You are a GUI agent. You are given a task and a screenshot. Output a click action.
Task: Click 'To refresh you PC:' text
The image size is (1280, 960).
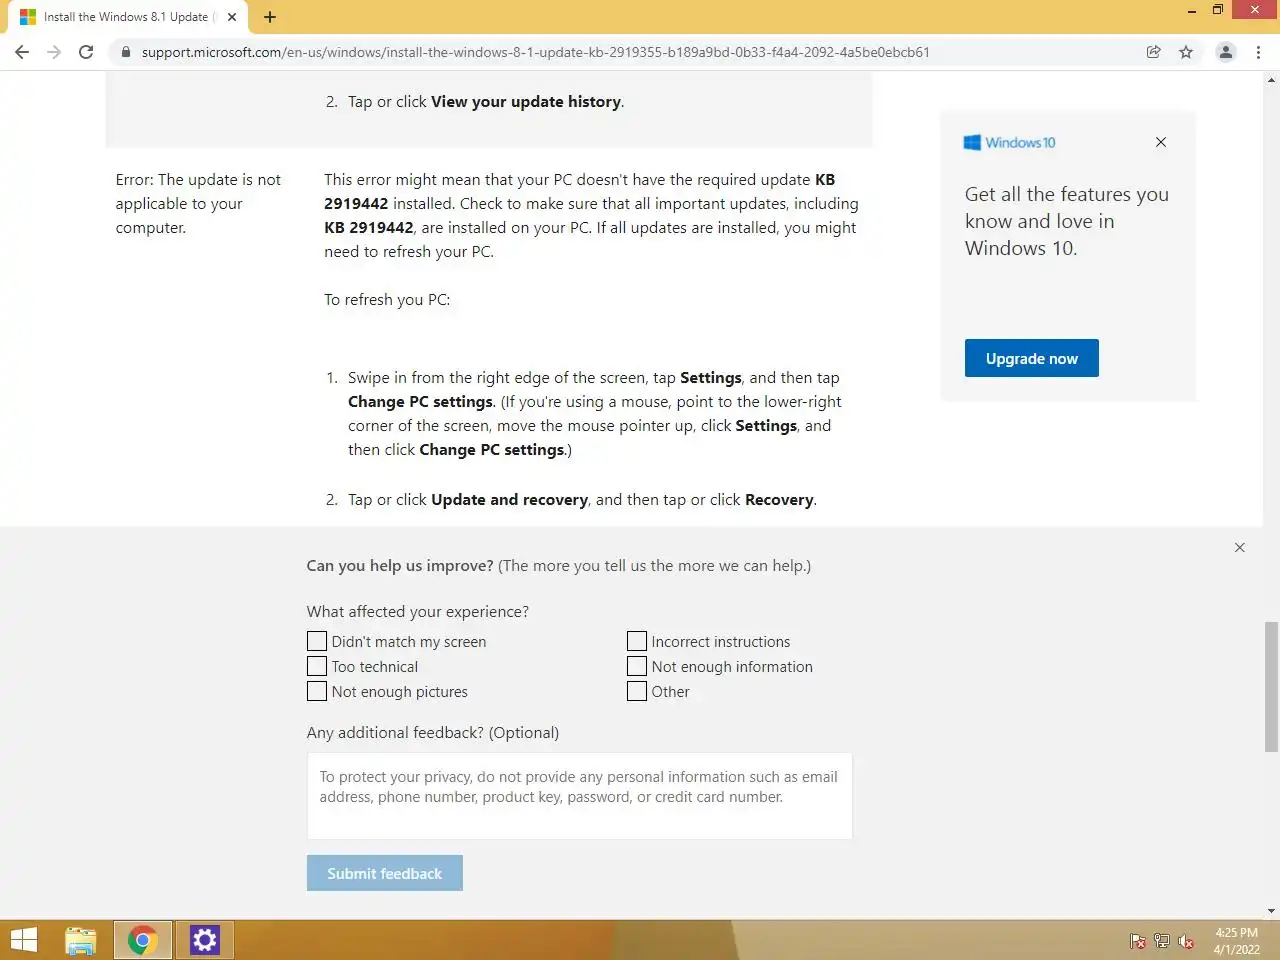pyautogui.click(x=387, y=299)
